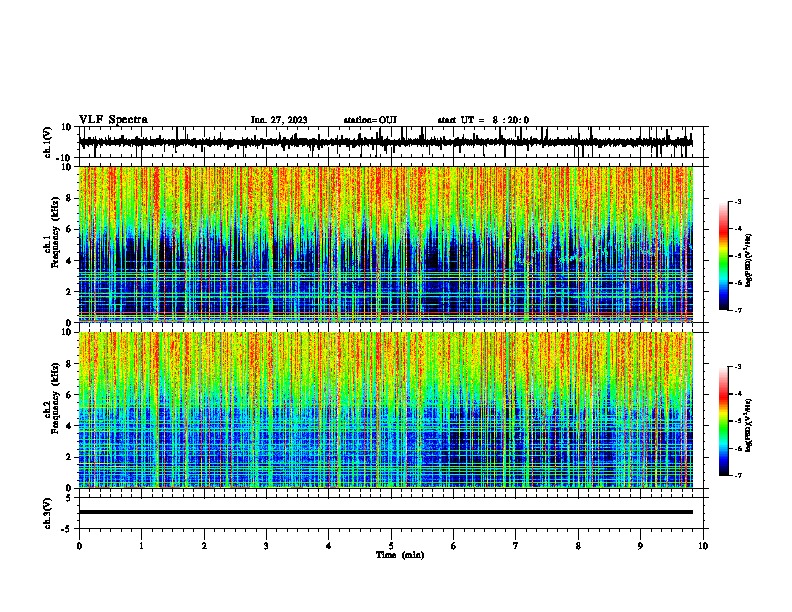This screenshot has width=792, height=612.
Task: Click the ch.2 spectrogram plot
Action: pyautogui.click(x=386, y=410)
